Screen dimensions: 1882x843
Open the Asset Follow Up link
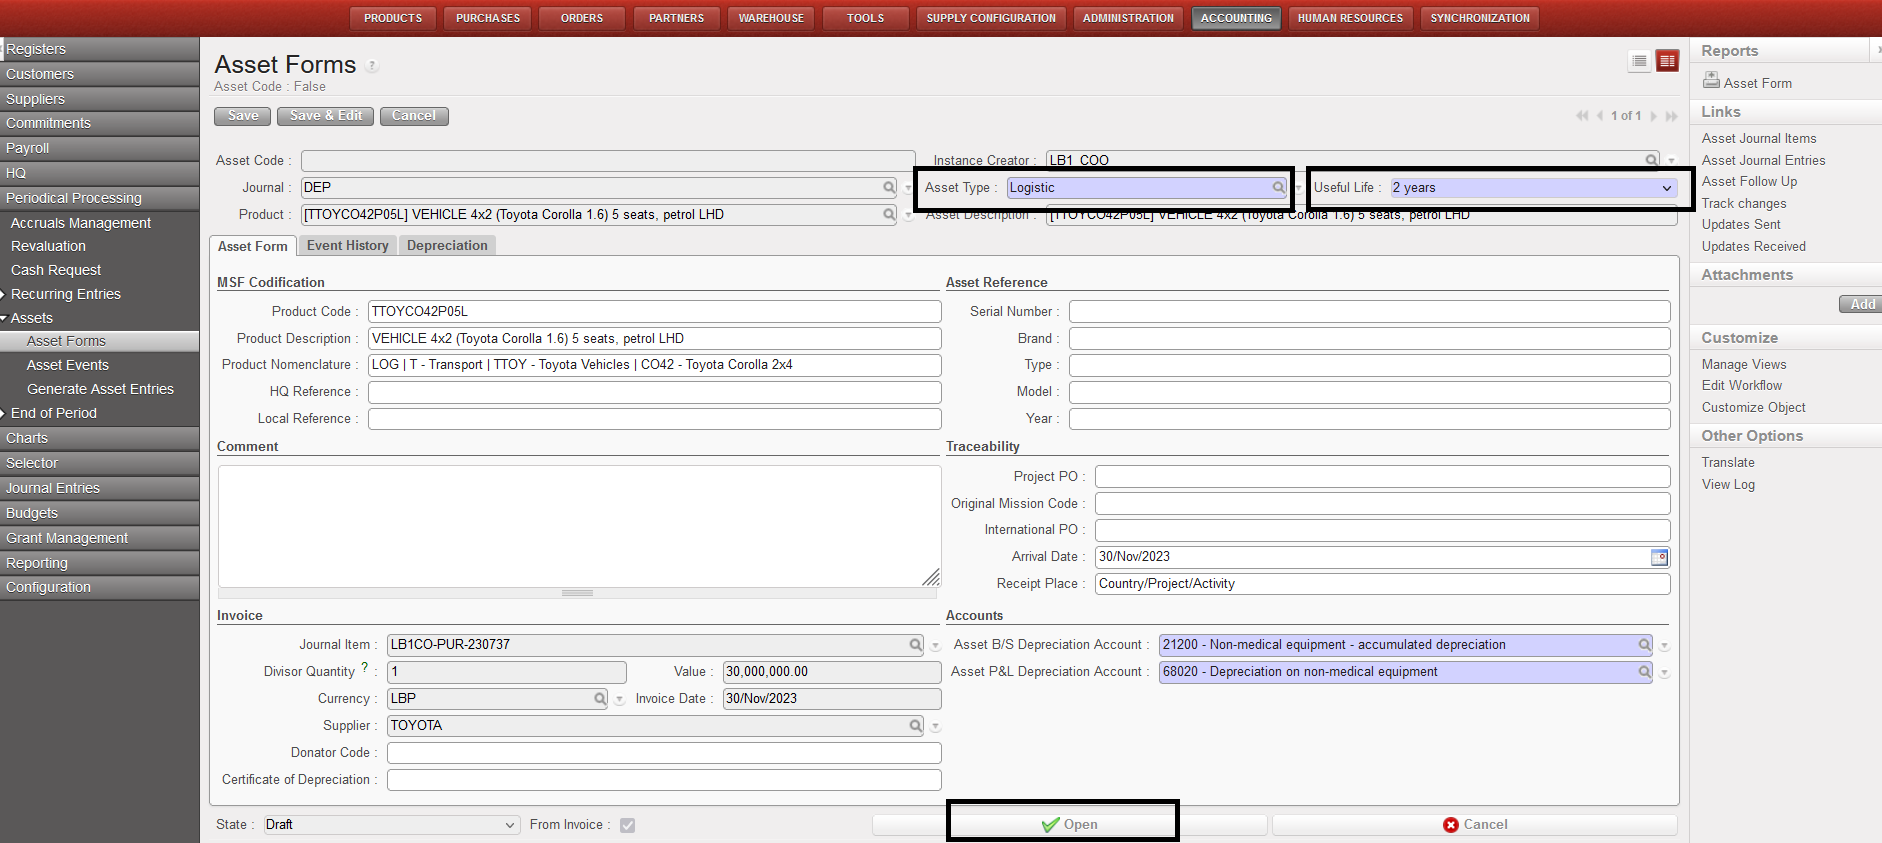pyautogui.click(x=1749, y=182)
